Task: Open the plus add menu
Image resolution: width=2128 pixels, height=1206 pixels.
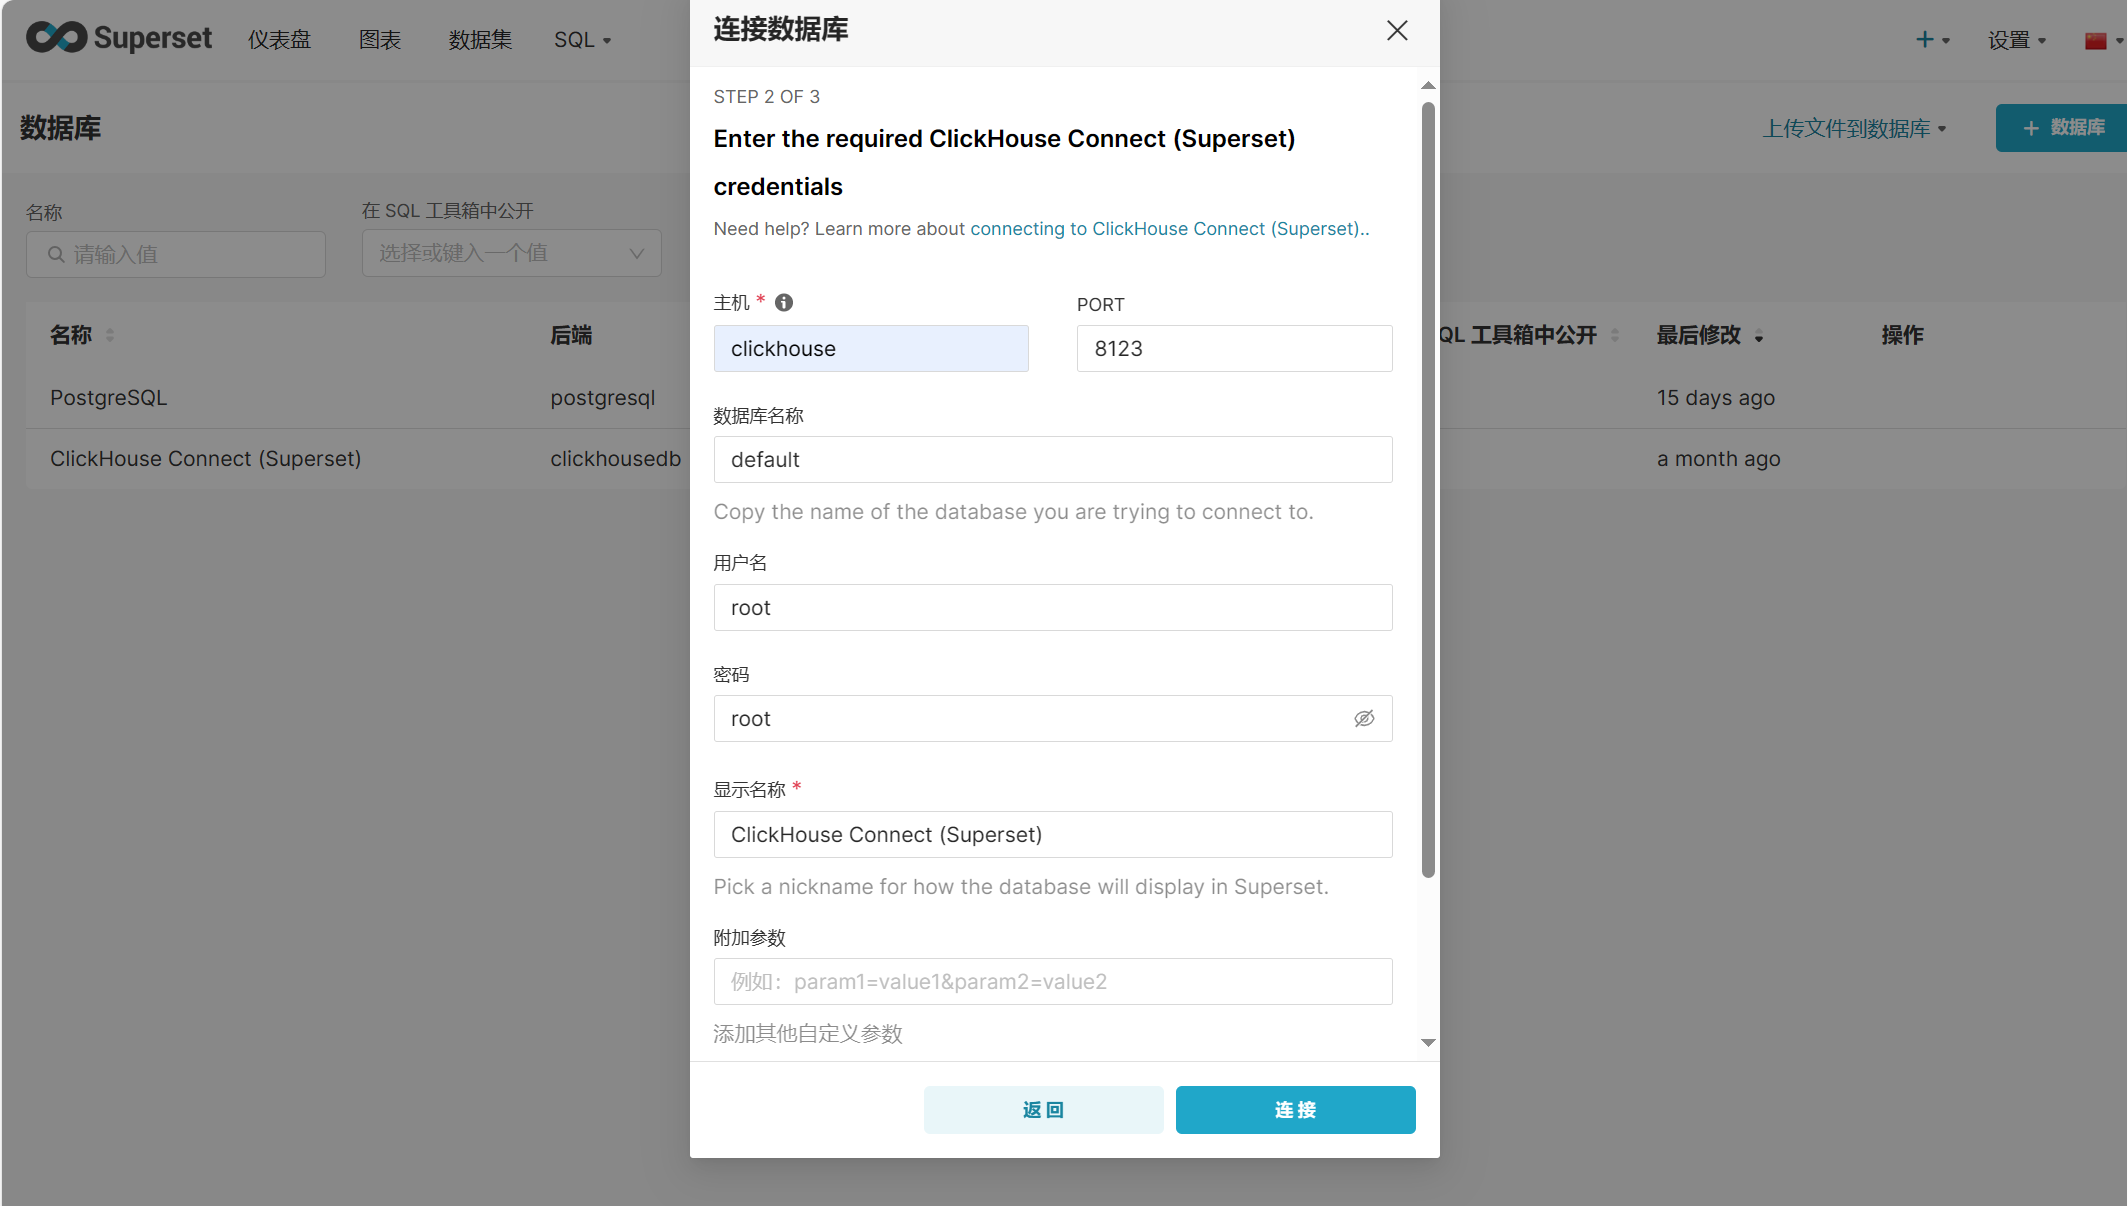Action: 1932,40
